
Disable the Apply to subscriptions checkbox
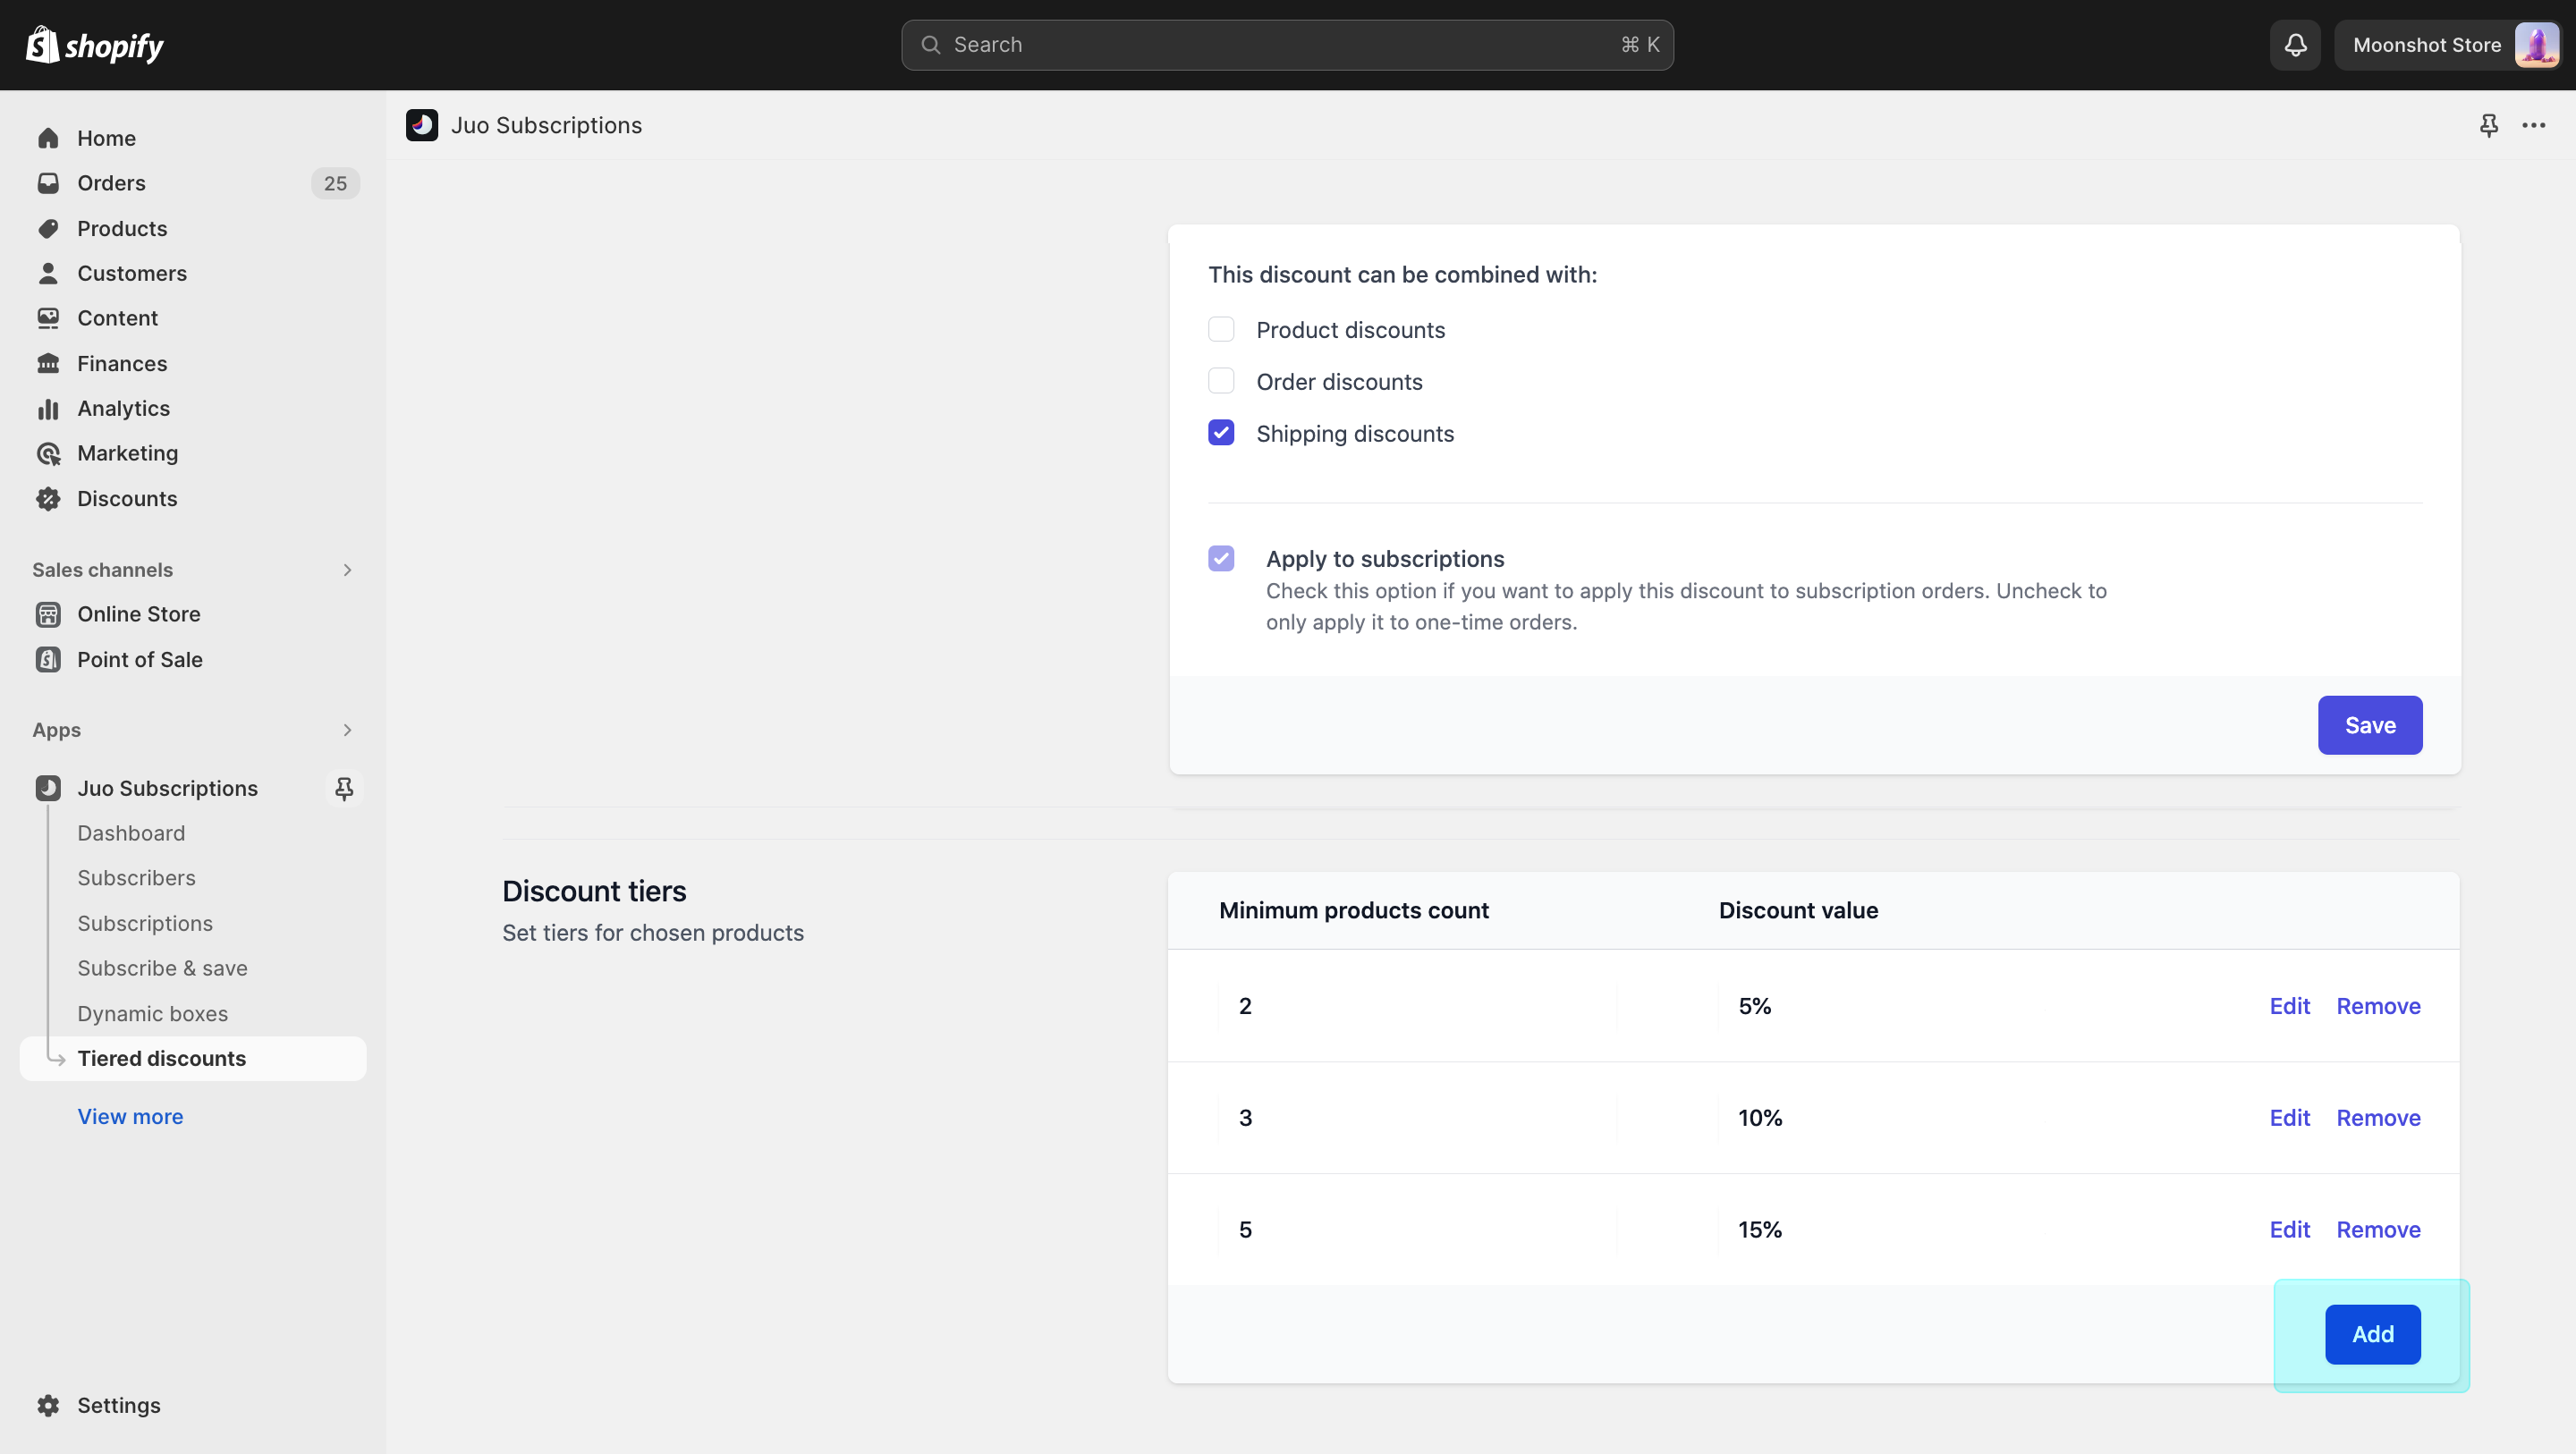coord(1221,557)
